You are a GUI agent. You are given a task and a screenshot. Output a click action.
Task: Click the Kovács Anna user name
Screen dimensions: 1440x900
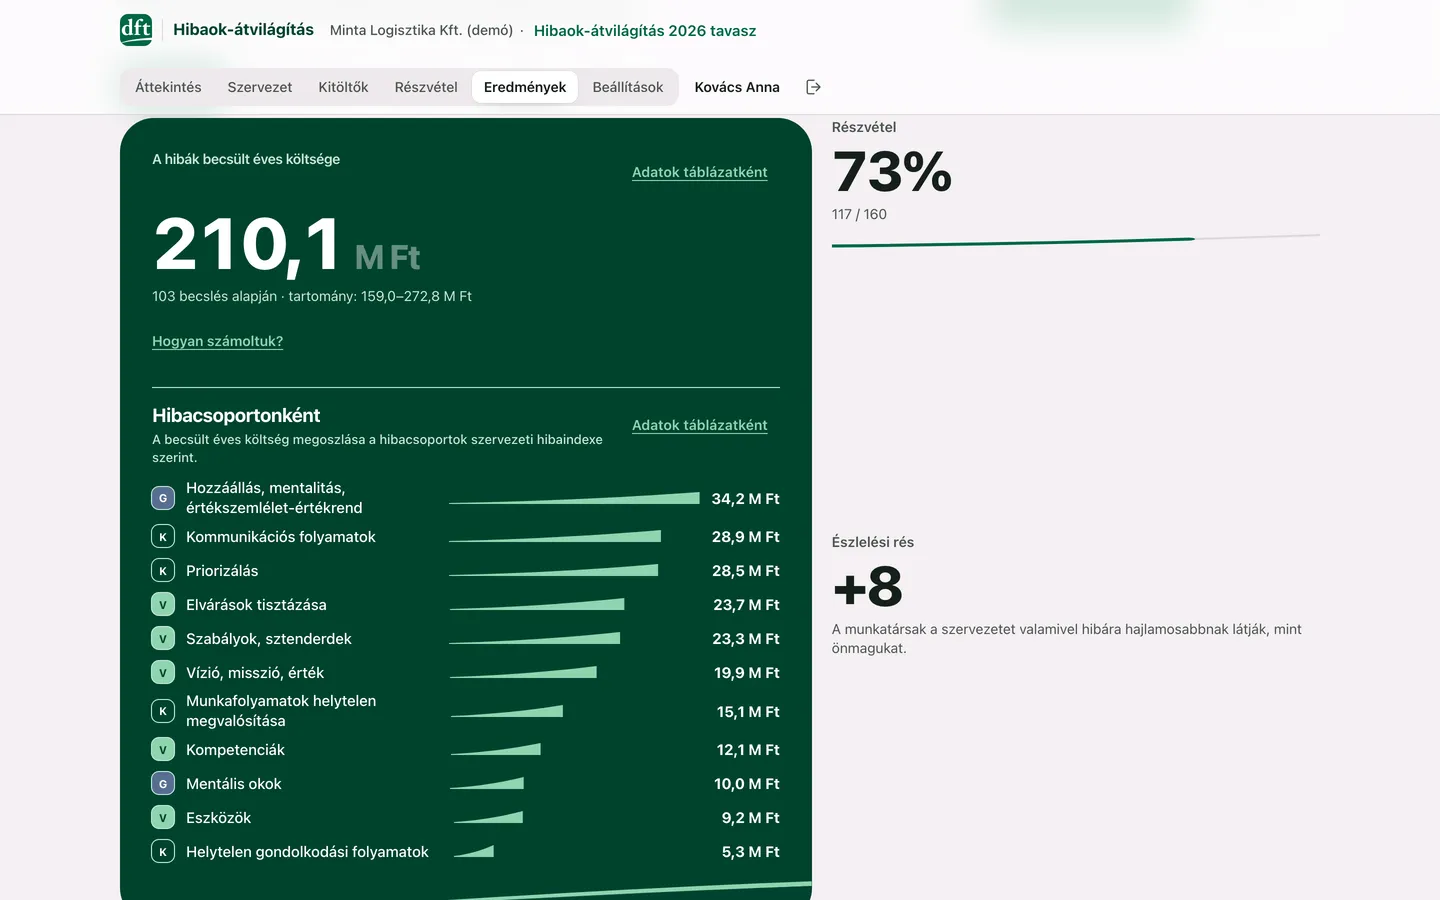pyautogui.click(x=737, y=87)
